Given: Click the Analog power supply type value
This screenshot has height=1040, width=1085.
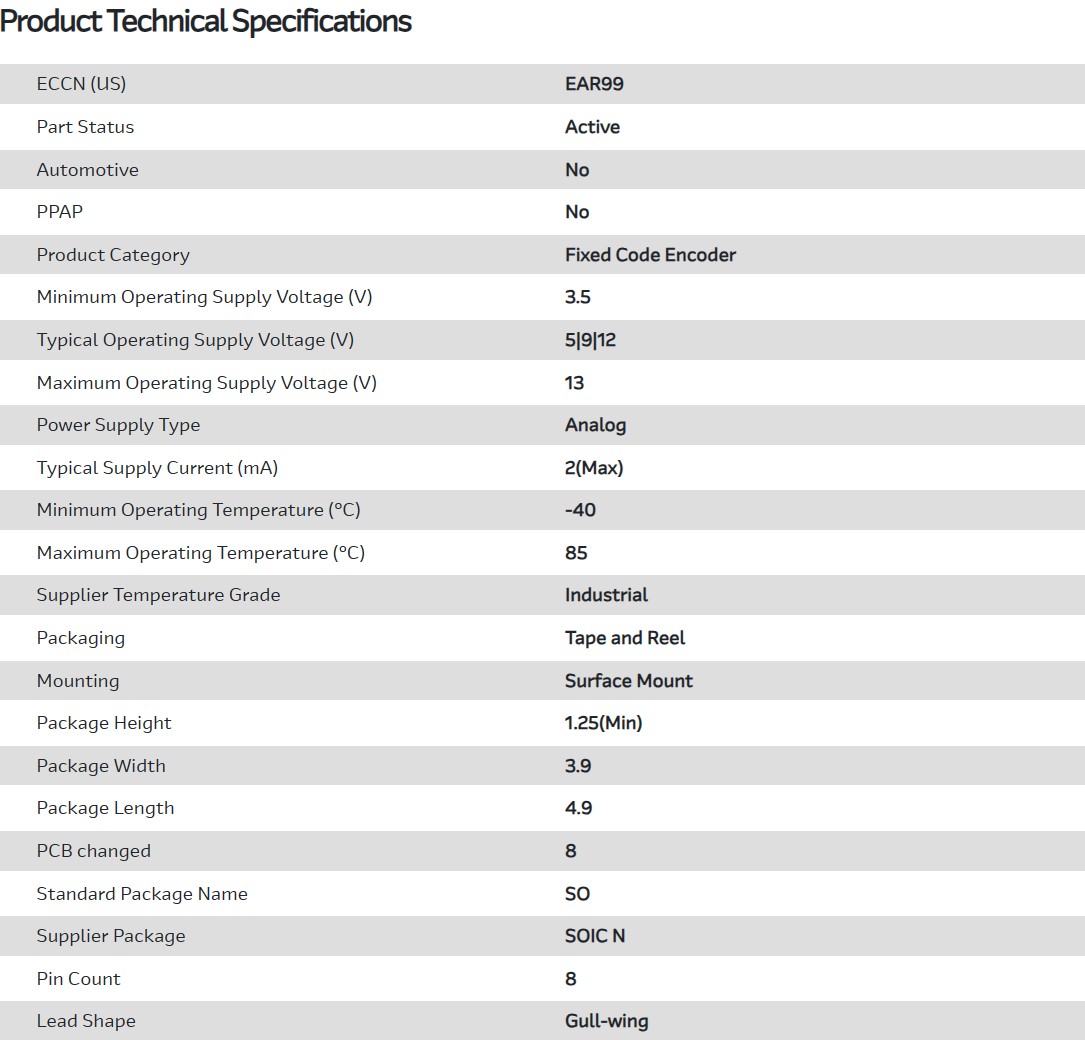Looking at the screenshot, I should (x=595, y=425).
